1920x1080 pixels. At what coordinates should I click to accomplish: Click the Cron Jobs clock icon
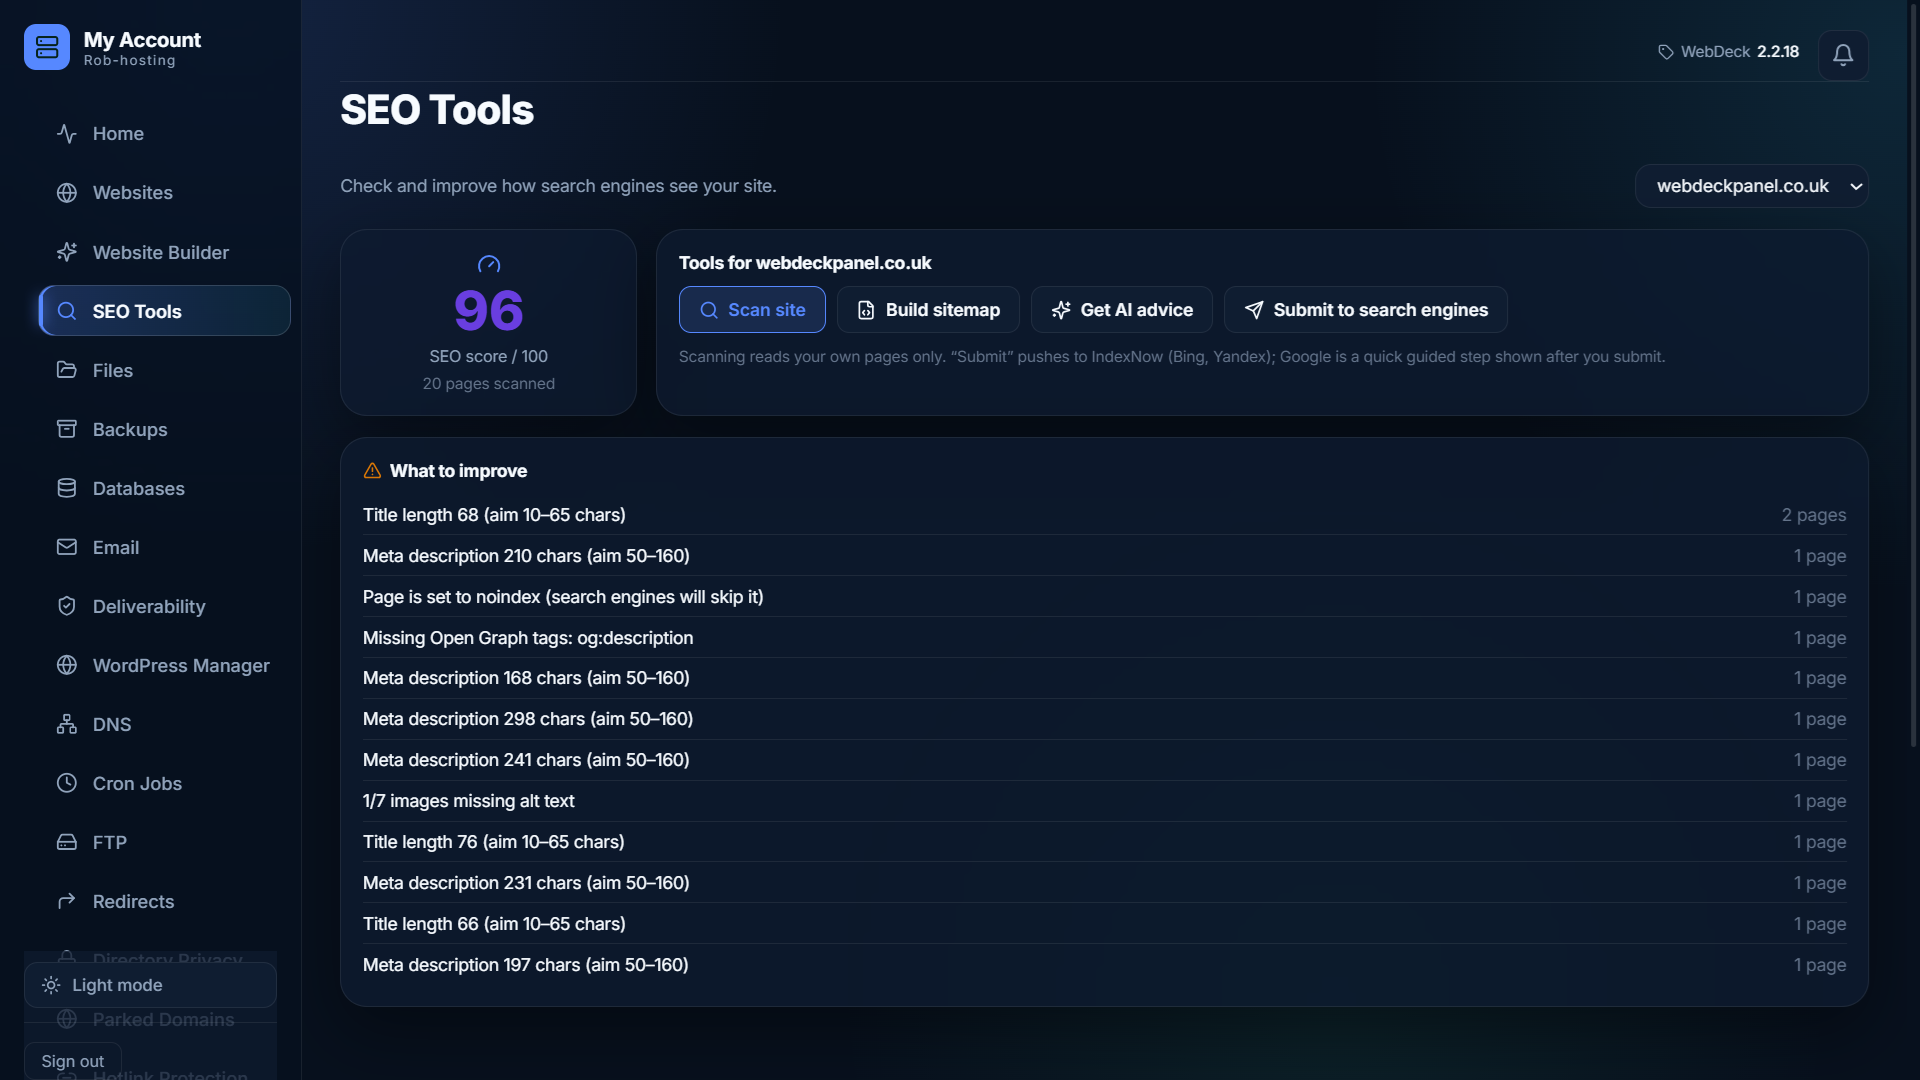point(67,783)
